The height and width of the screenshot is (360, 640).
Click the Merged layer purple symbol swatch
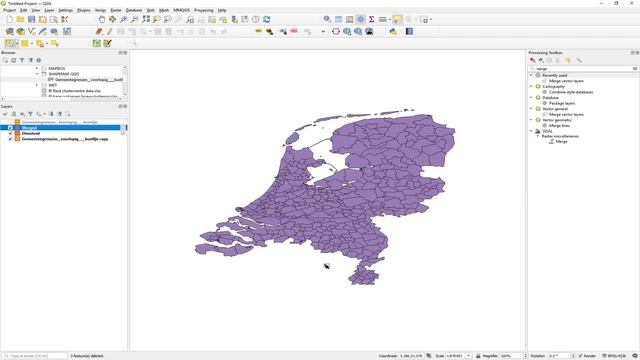(18, 128)
